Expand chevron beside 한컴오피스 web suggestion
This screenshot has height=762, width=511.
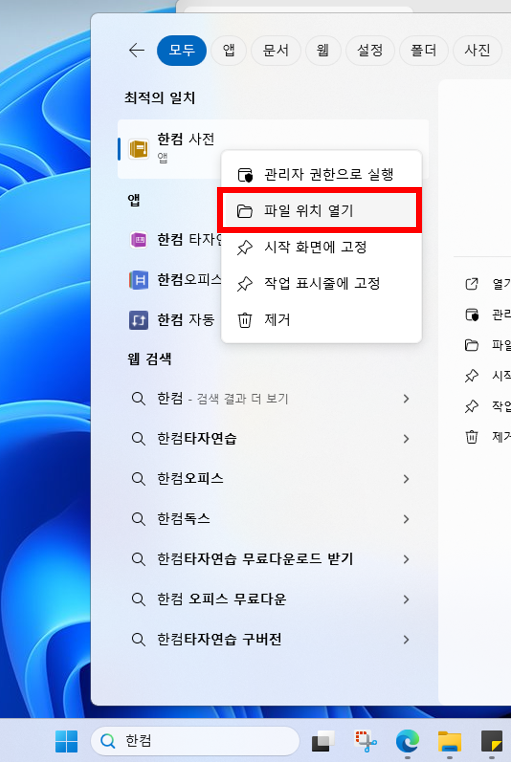[406, 479]
